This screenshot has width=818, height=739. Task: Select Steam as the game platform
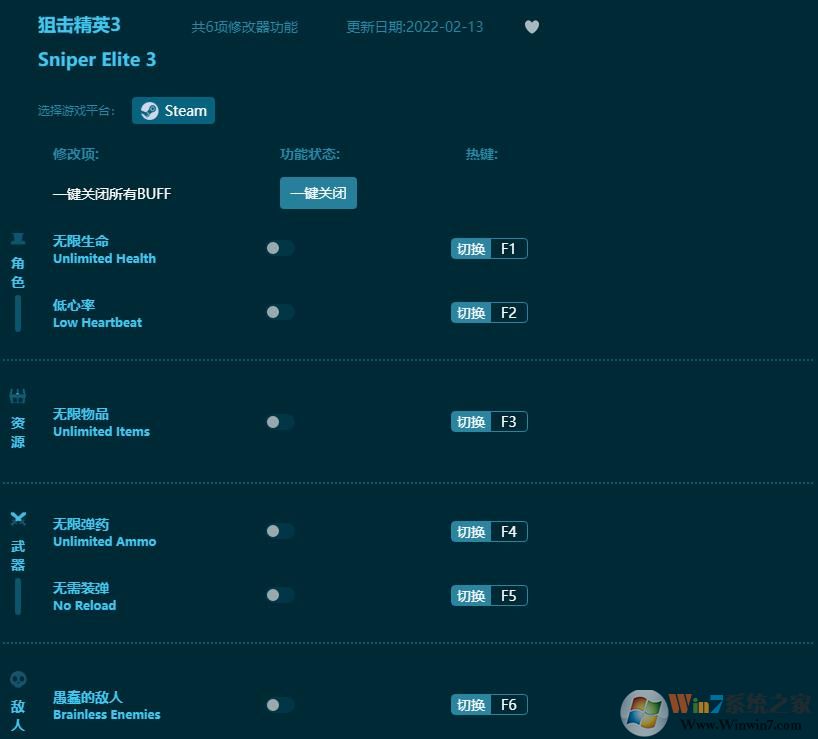click(x=173, y=110)
